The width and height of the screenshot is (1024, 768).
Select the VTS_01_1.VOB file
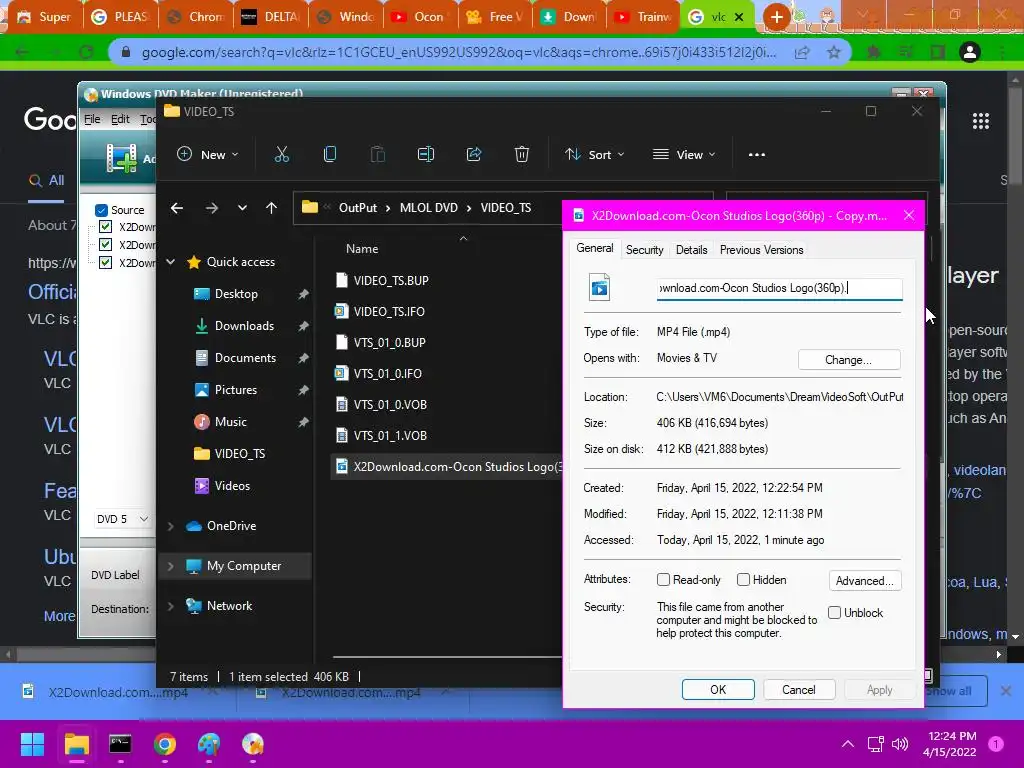[390, 436]
